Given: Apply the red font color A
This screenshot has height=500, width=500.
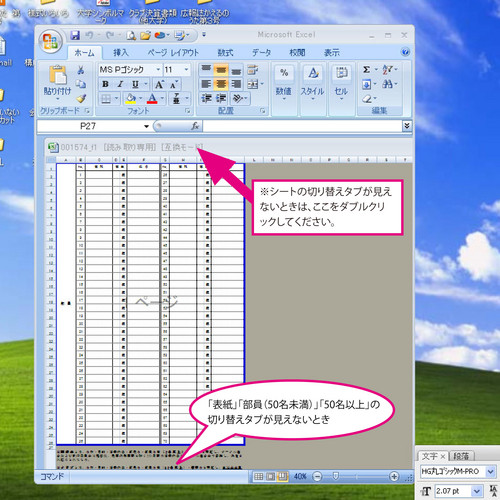Looking at the screenshot, I should click(x=152, y=99).
